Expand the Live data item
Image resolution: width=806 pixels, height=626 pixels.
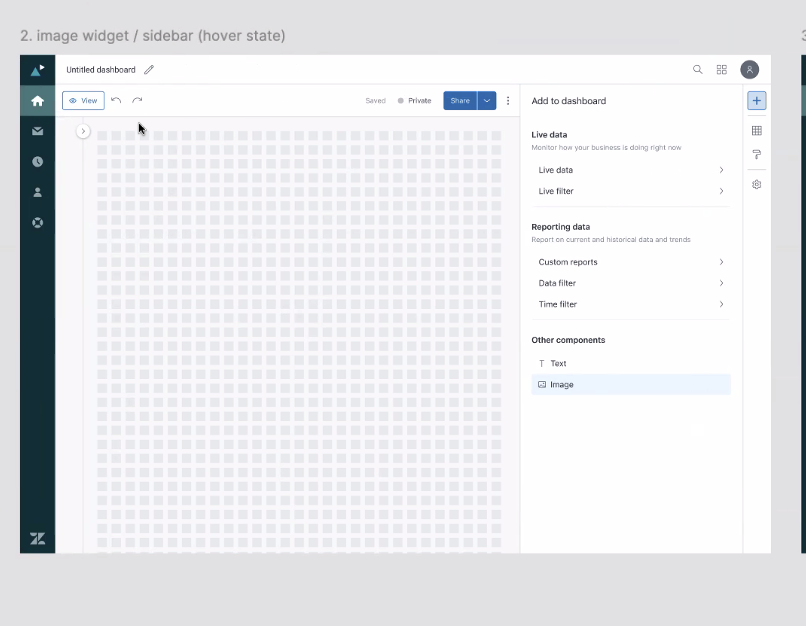pyautogui.click(x=630, y=170)
